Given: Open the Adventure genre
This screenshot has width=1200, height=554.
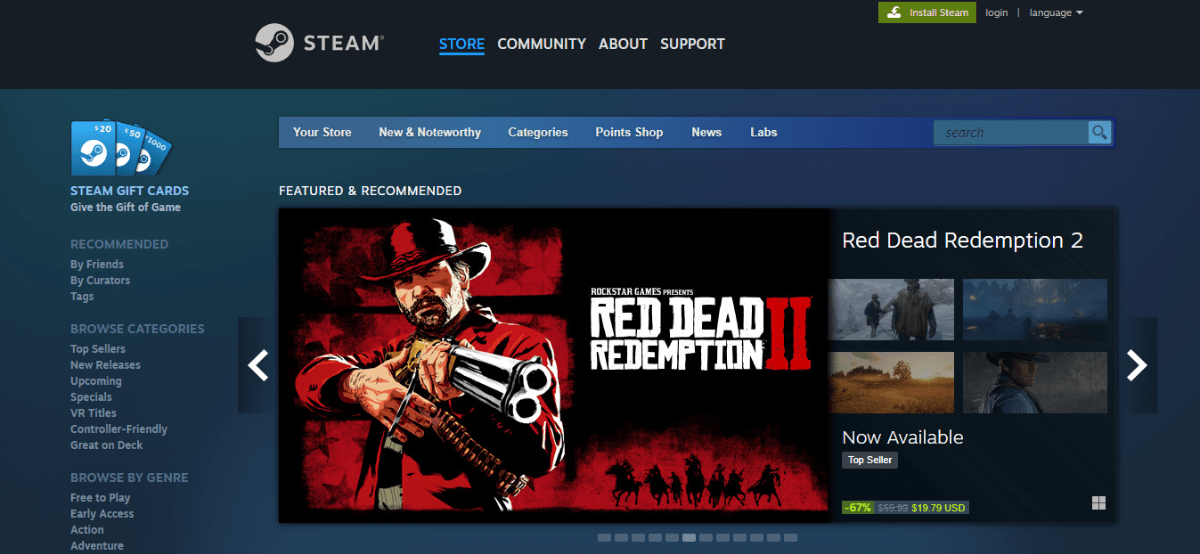Looking at the screenshot, I should (x=97, y=546).
